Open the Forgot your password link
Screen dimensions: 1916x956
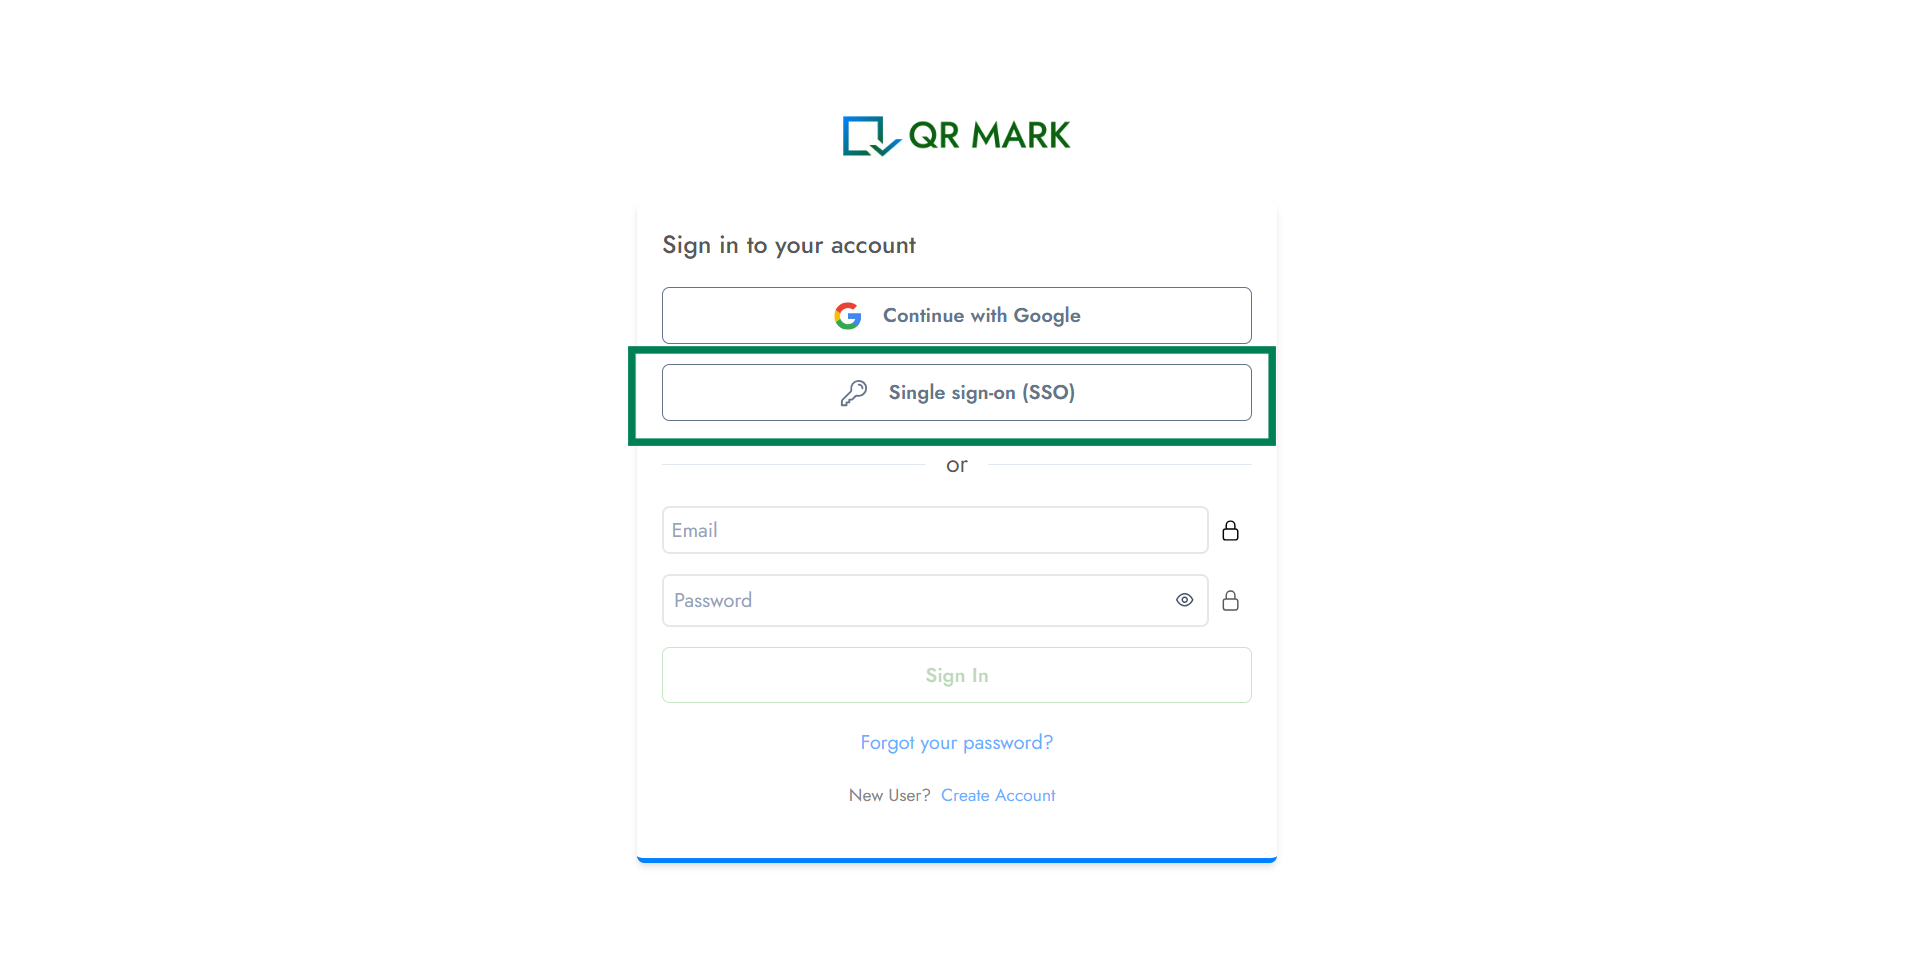pyautogui.click(x=956, y=743)
